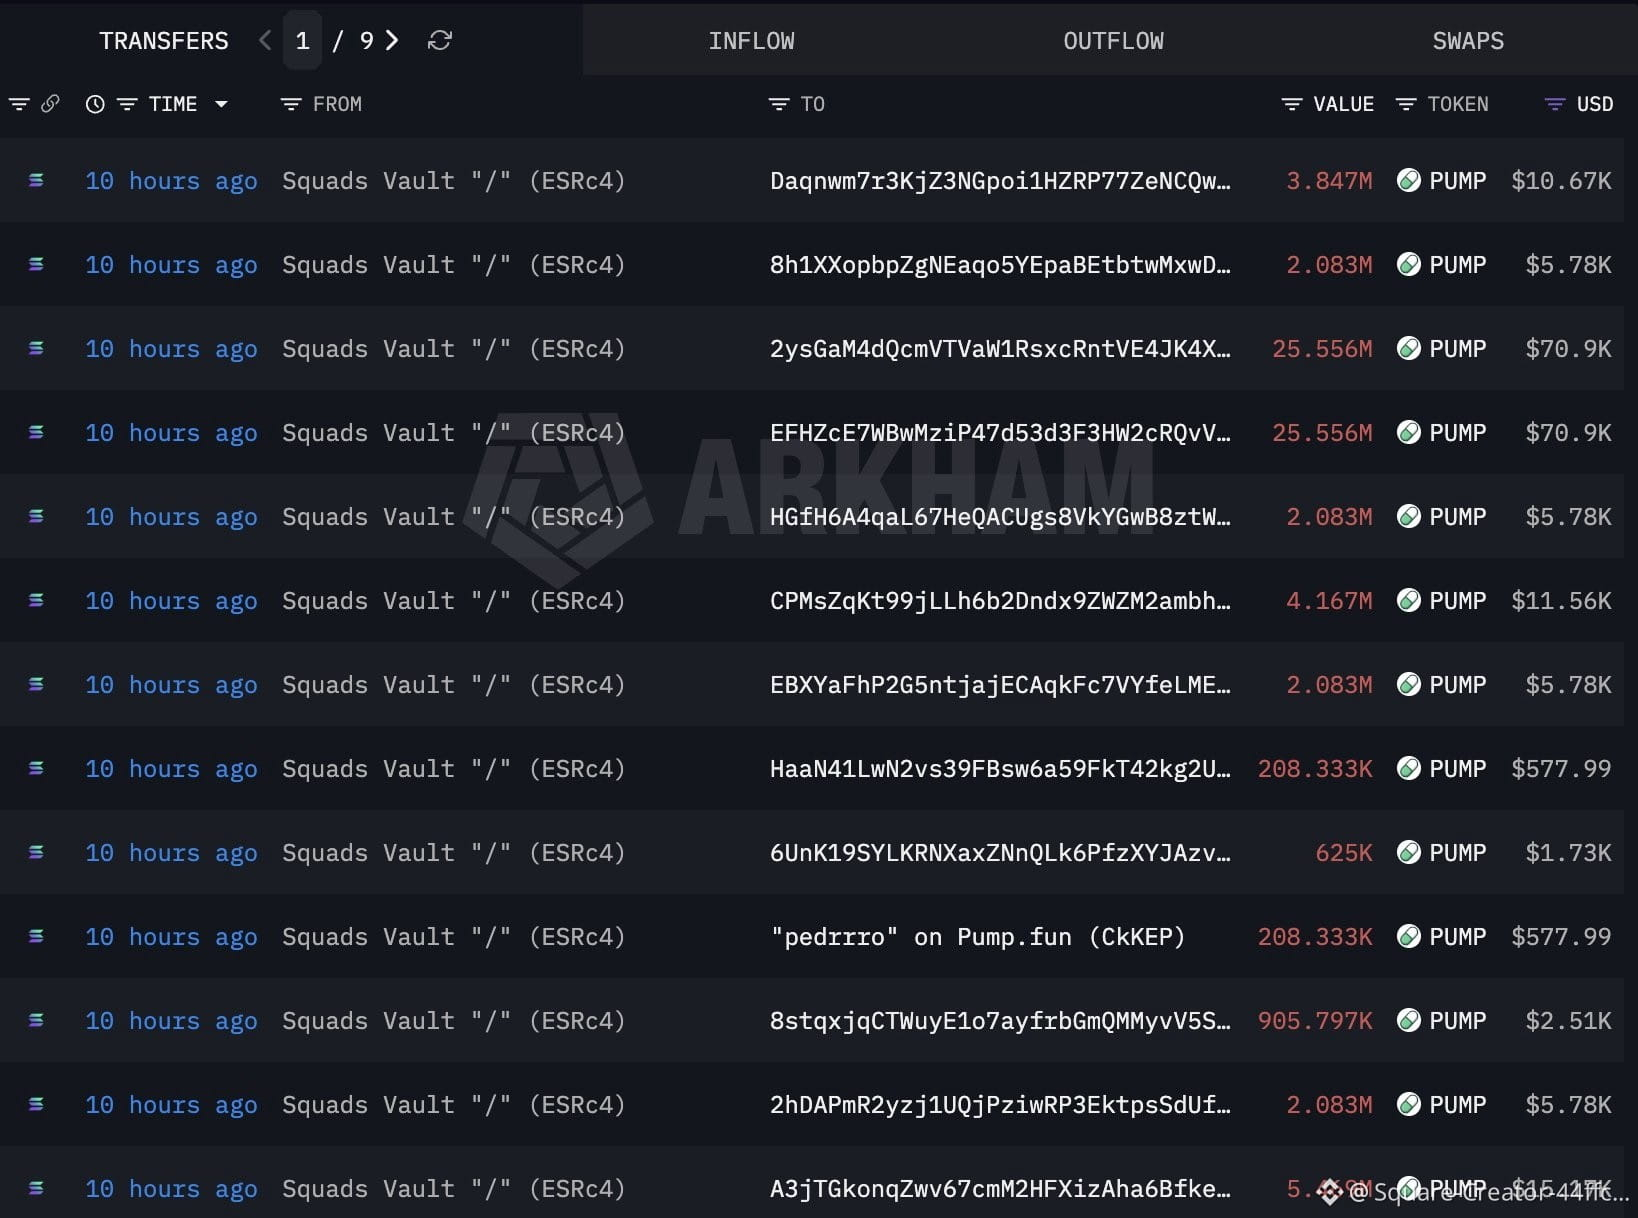Screen dimensions: 1638x1218
Task: Open recipient address A3jTGkonqZwv67cmM2HFXizAha6Bfke…
Action: click(1000, 1189)
